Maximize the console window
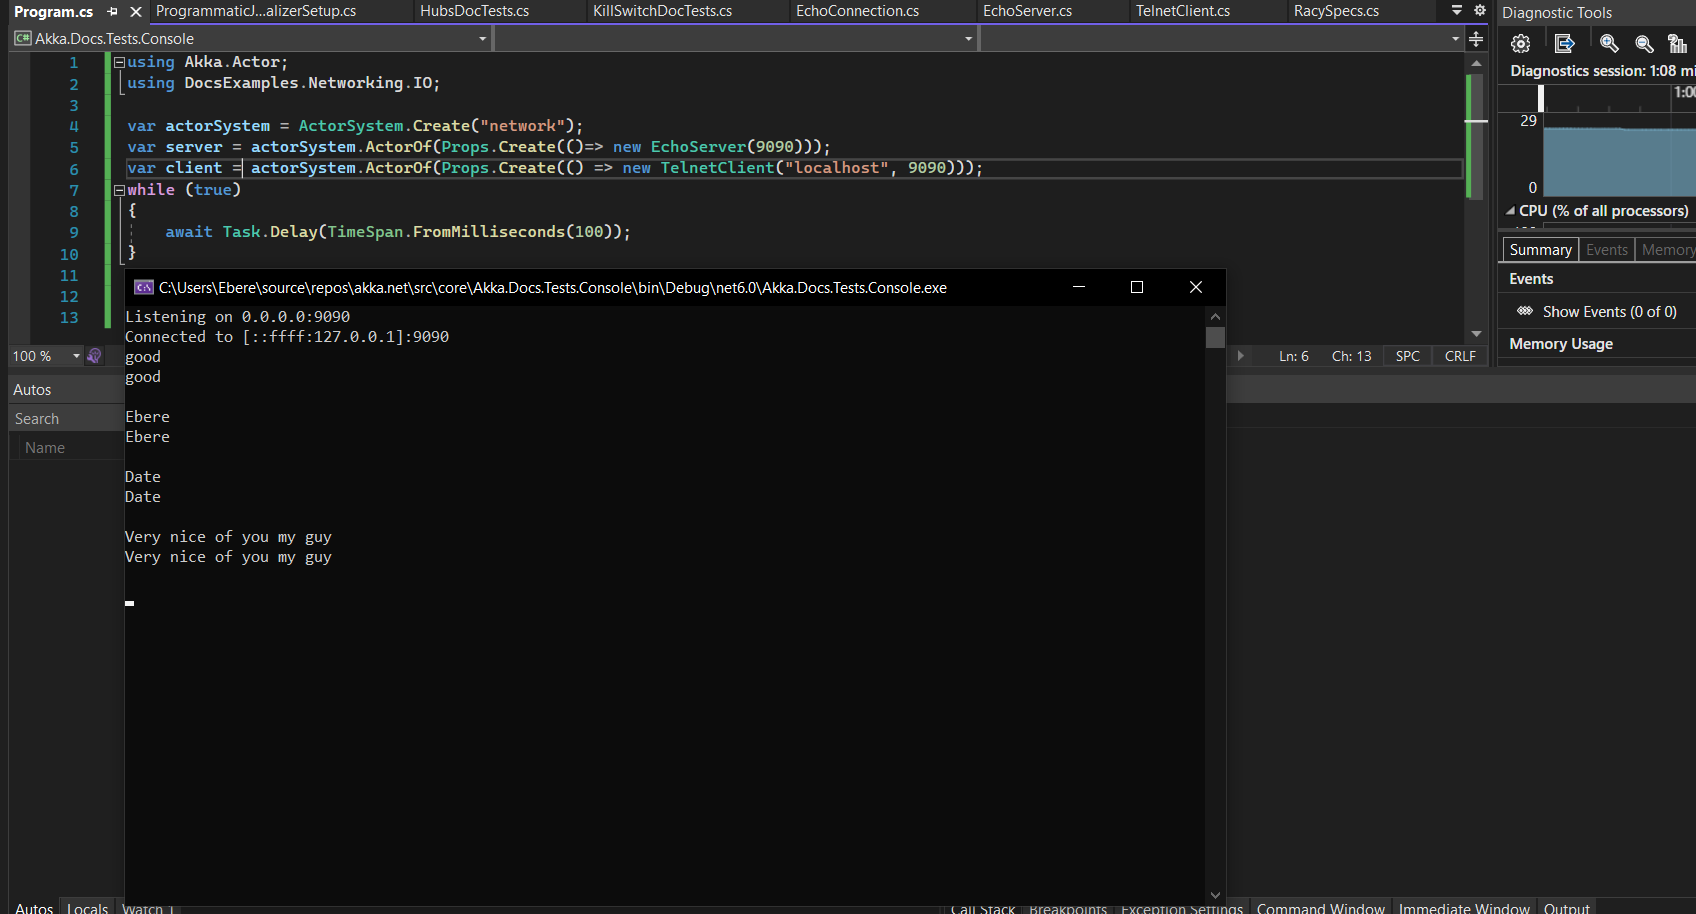 coord(1136,287)
